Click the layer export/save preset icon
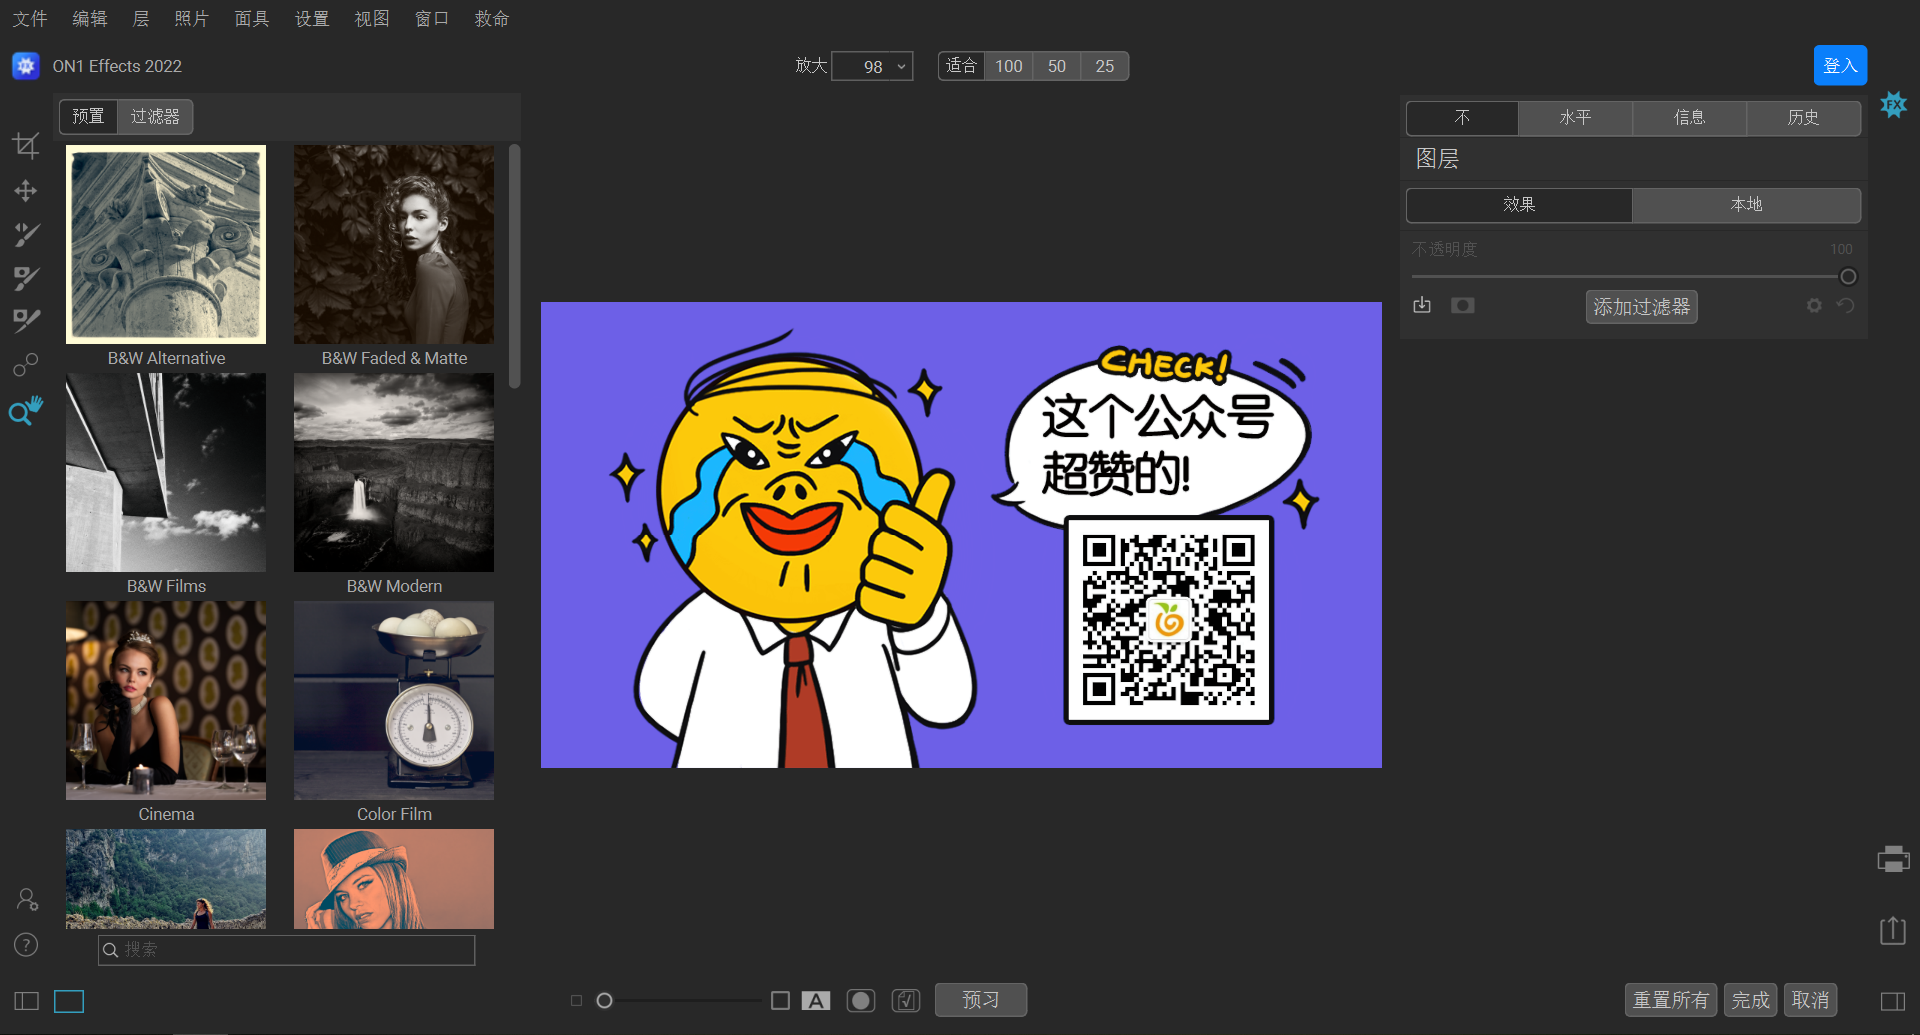The height and width of the screenshot is (1035, 1920). [1422, 305]
